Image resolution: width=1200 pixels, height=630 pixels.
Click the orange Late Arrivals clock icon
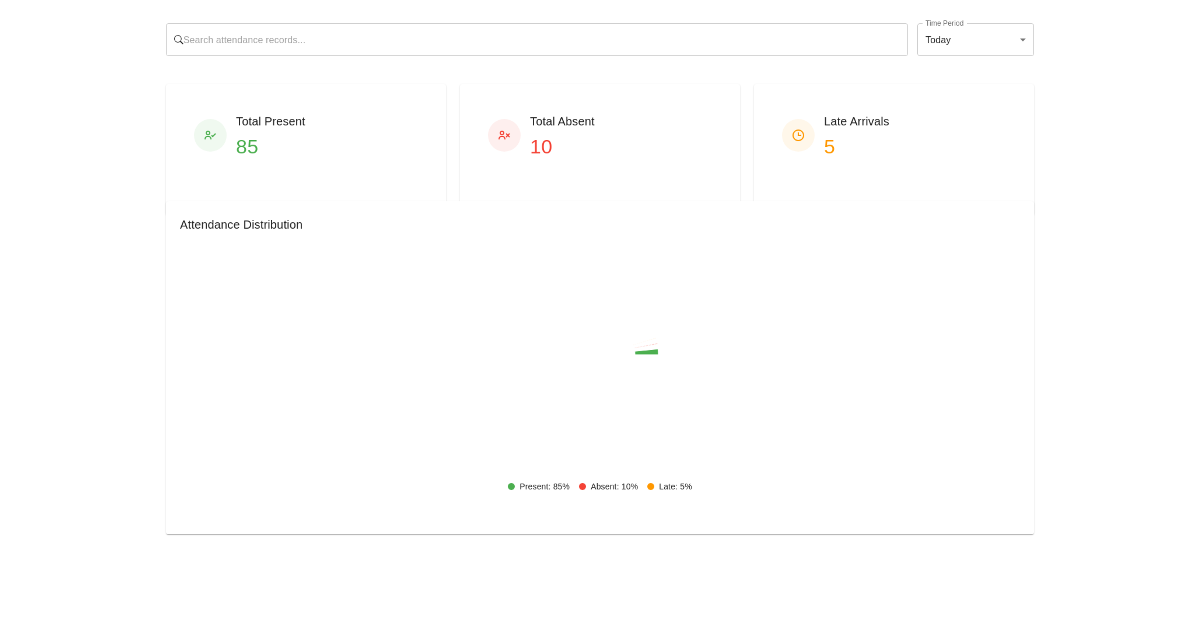[x=798, y=135]
